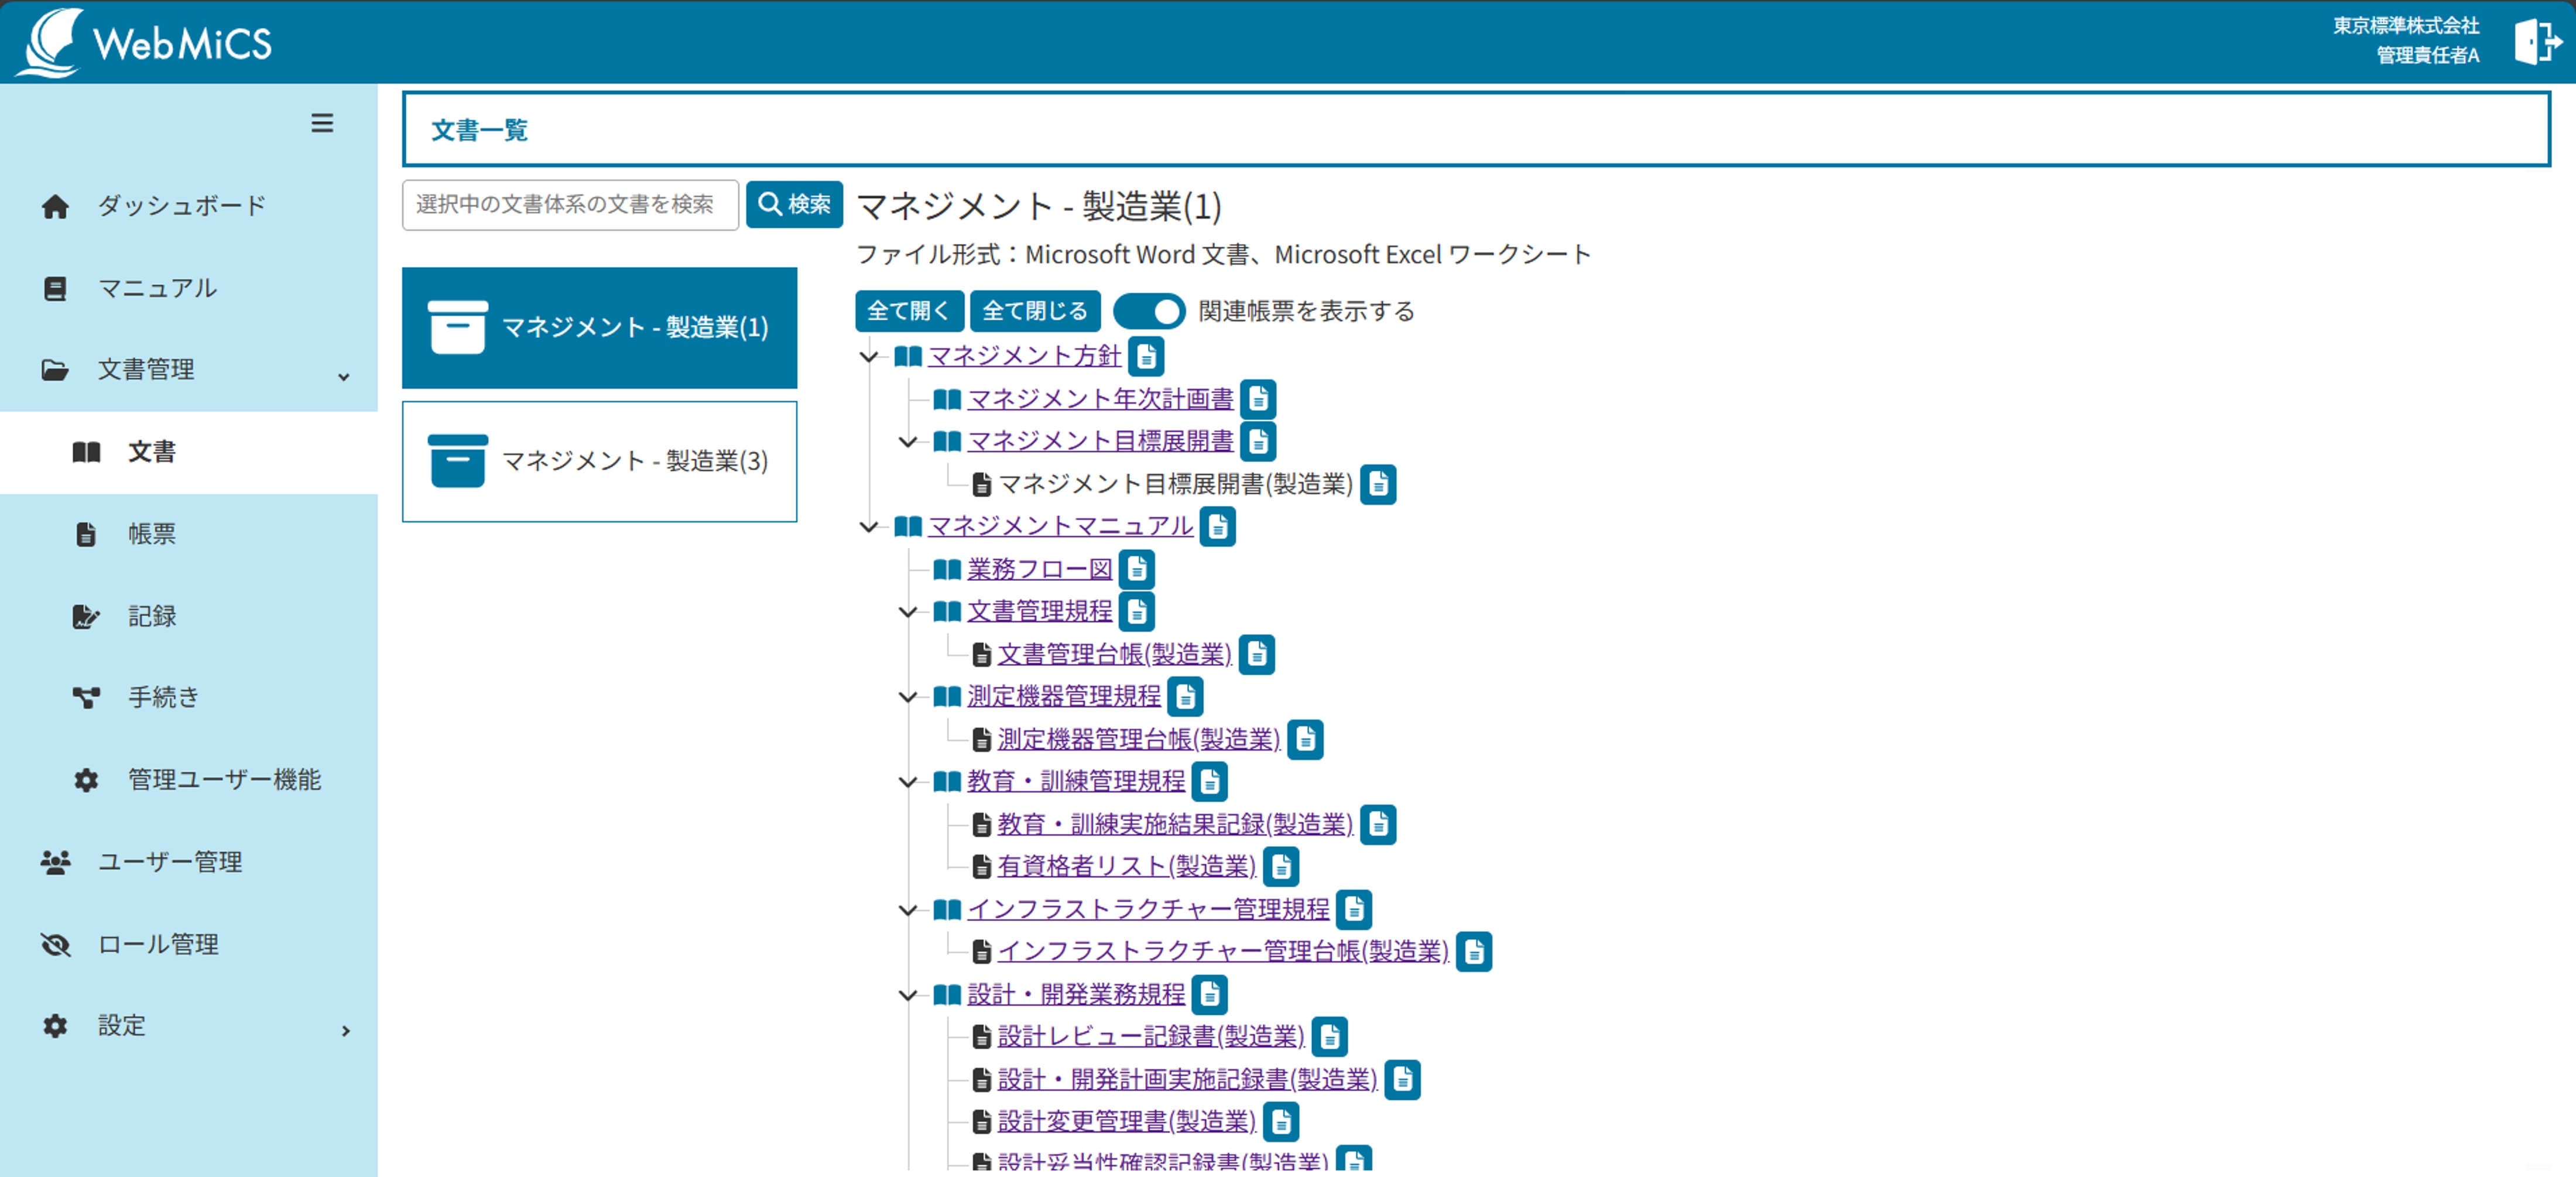Select the マネジメント - 製造業(3) document system
This screenshot has height=1177, width=2576.
[599, 461]
